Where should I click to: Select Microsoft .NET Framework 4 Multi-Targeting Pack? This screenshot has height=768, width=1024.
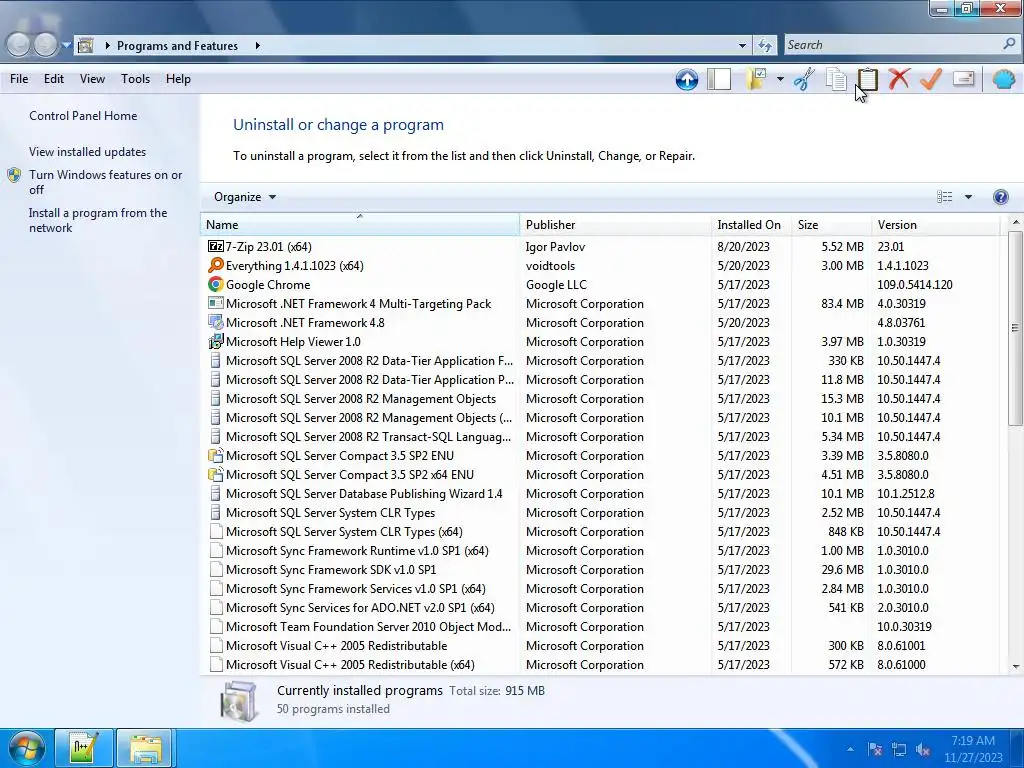click(601, 304)
